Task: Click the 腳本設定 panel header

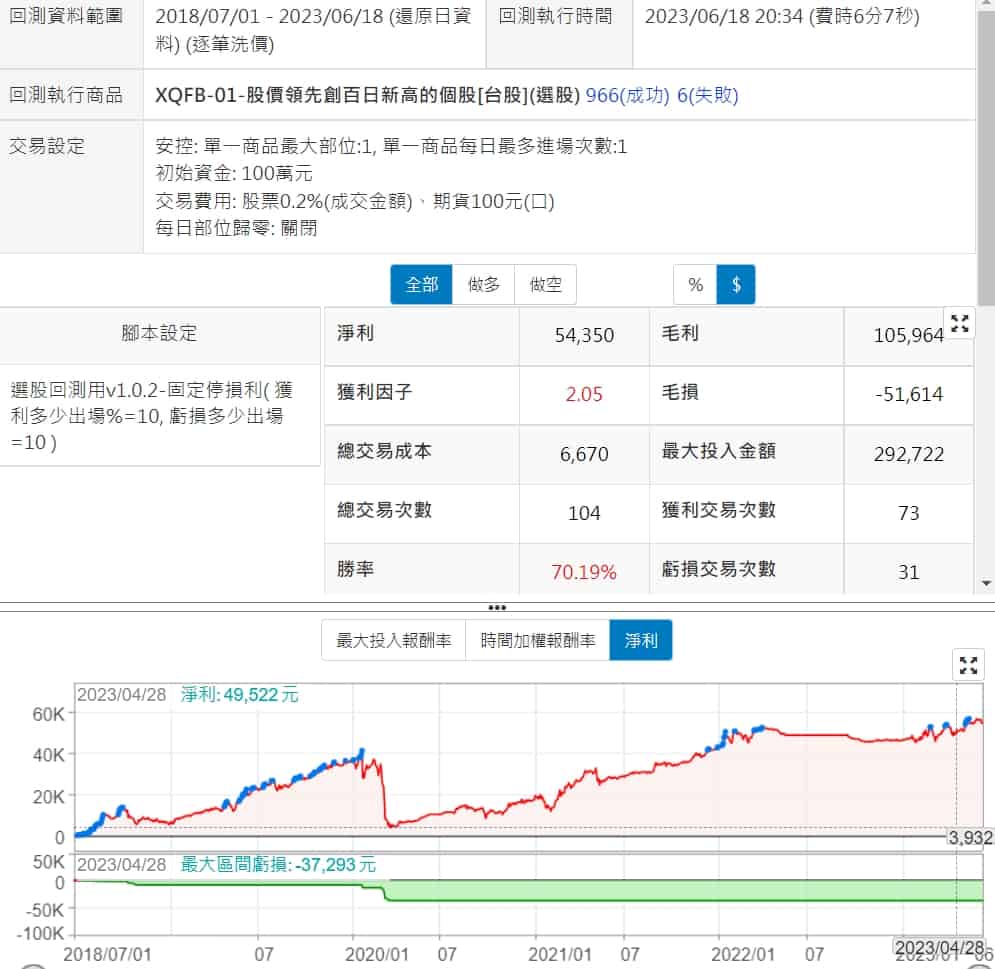Action: [160, 334]
